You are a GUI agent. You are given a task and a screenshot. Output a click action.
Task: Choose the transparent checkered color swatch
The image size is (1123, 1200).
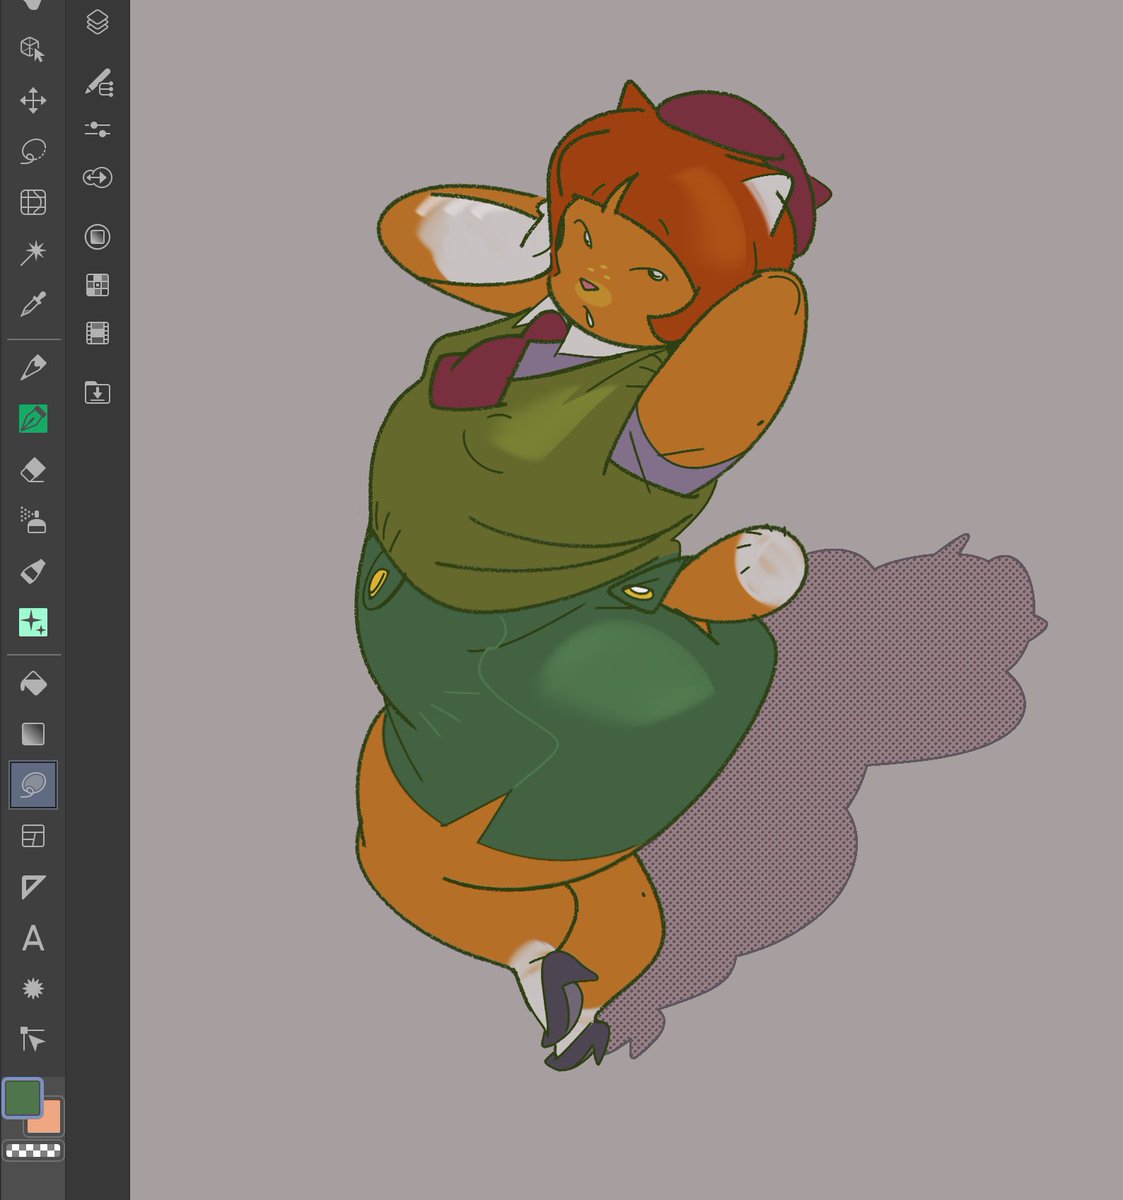pyautogui.click(x=33, y=1150)
